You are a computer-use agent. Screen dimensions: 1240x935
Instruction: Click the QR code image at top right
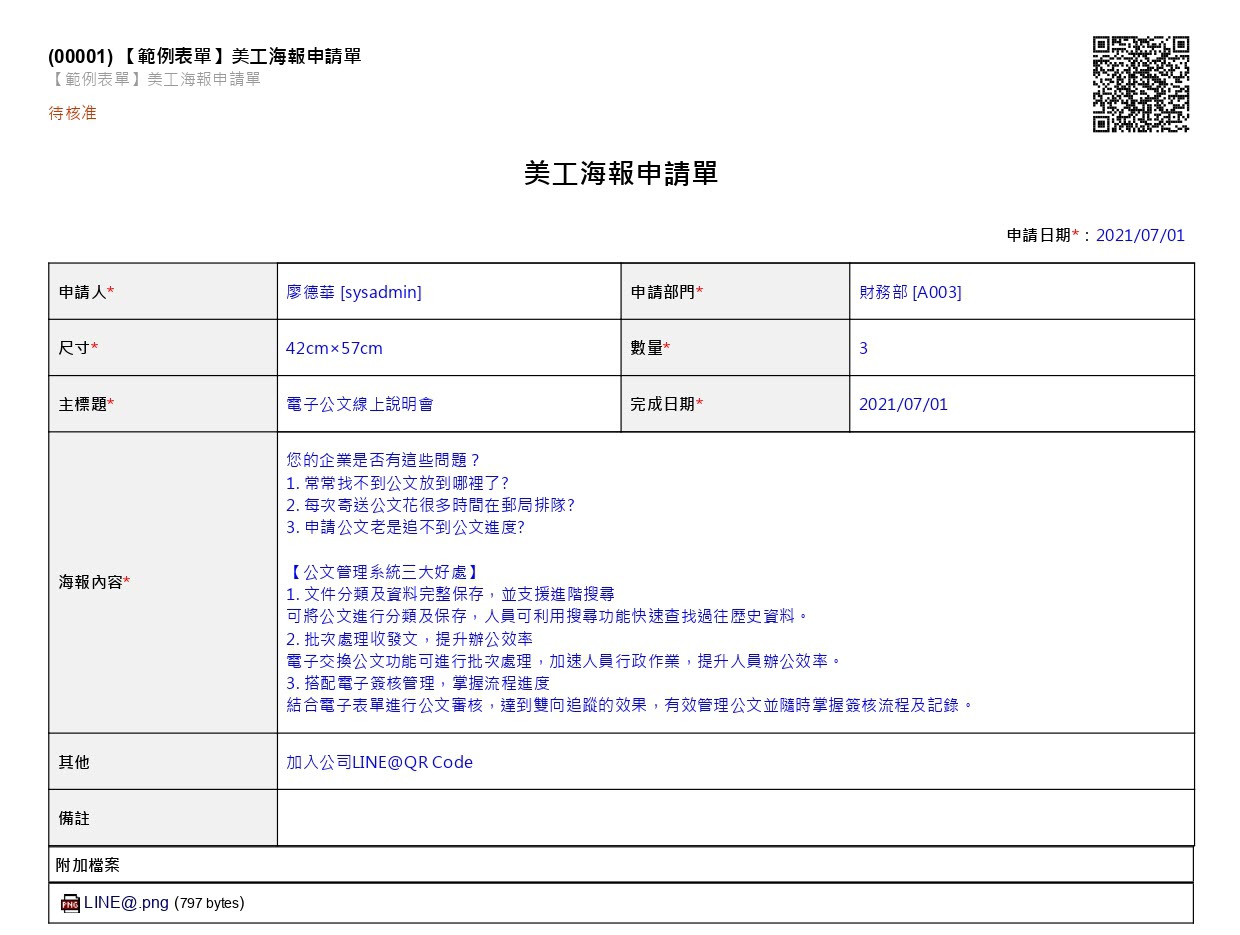[x=1140, y=83]
